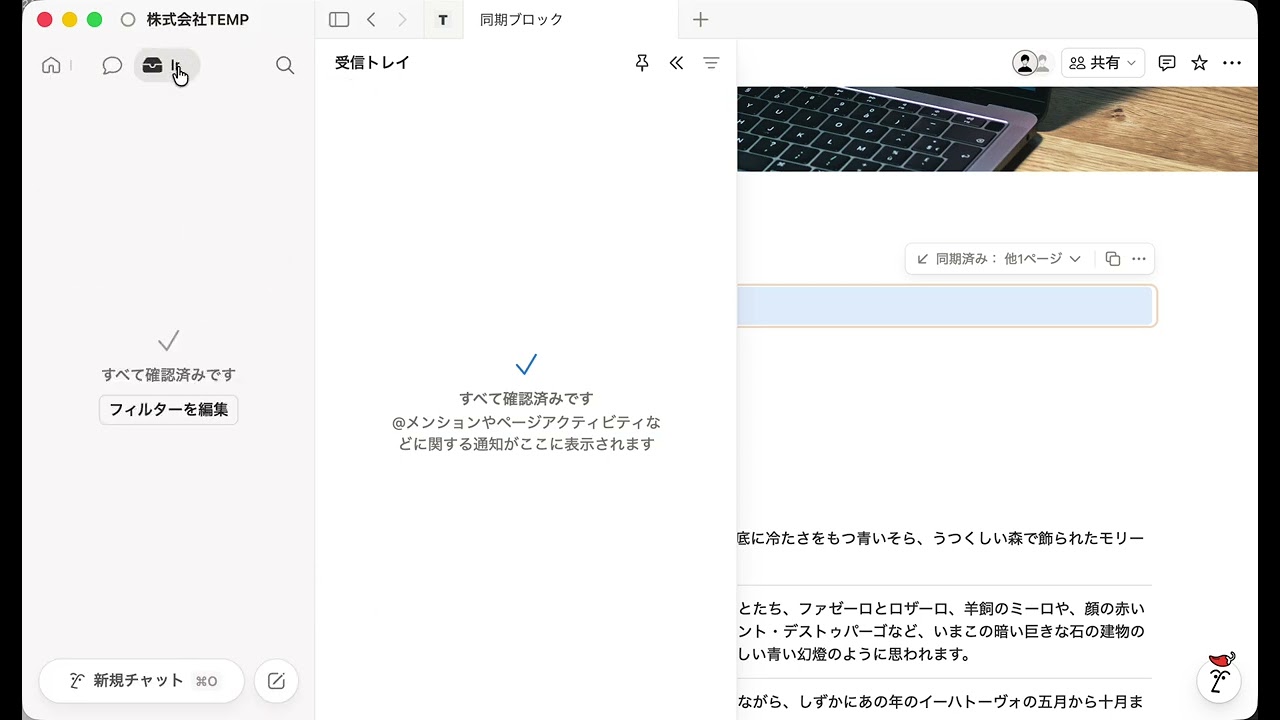This screenshot has height=720, width=1280.
Task: Switch to the 同期ブロック tab
Action: [x=570, y=20]
